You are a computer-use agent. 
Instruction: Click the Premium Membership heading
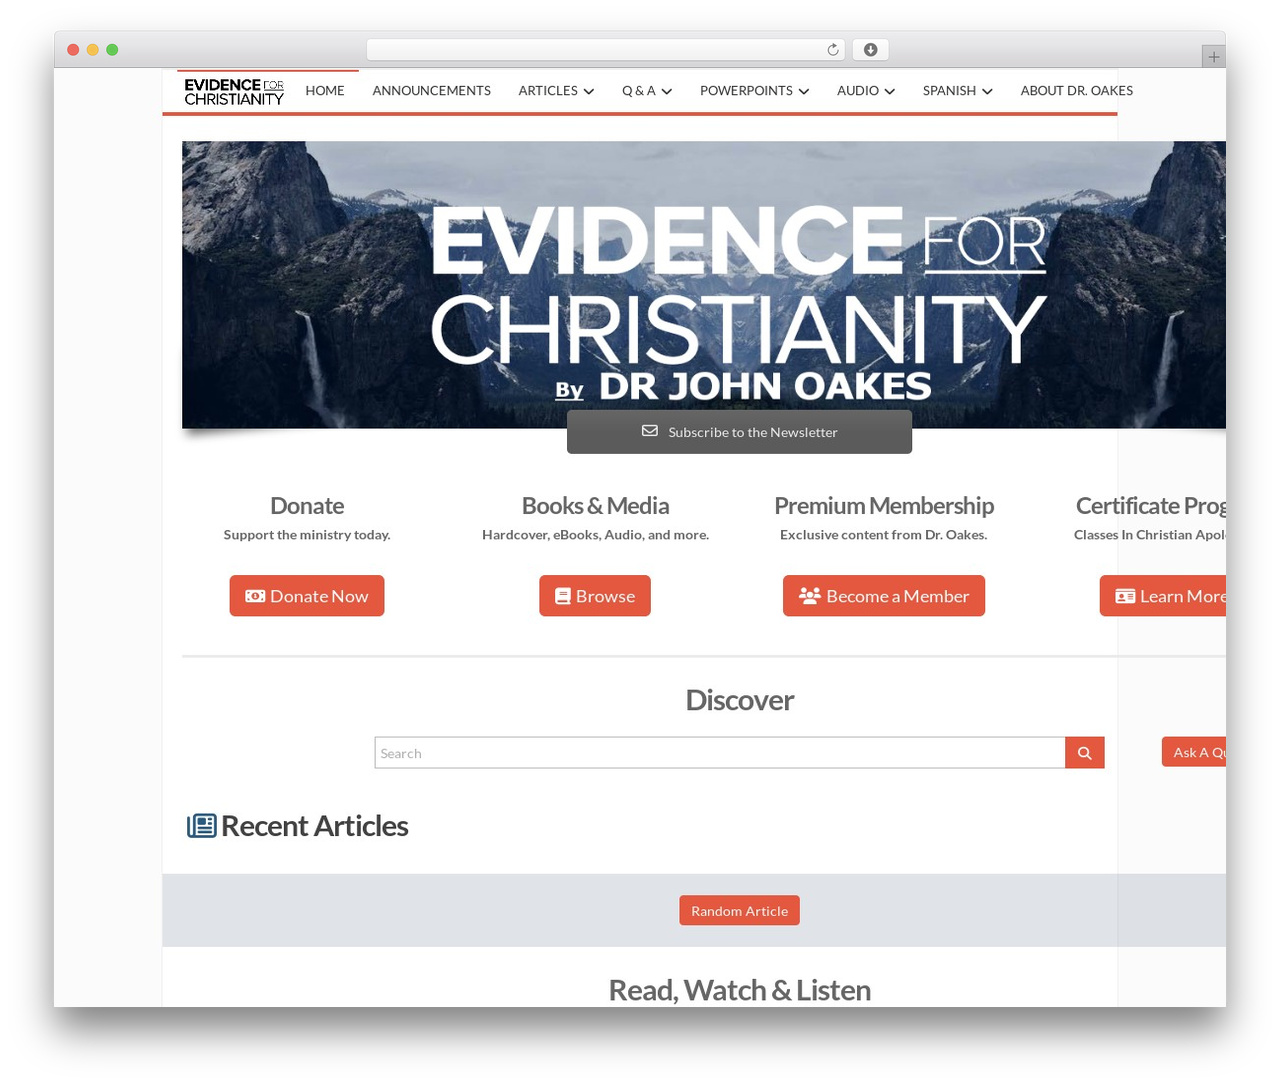[884, 506]
